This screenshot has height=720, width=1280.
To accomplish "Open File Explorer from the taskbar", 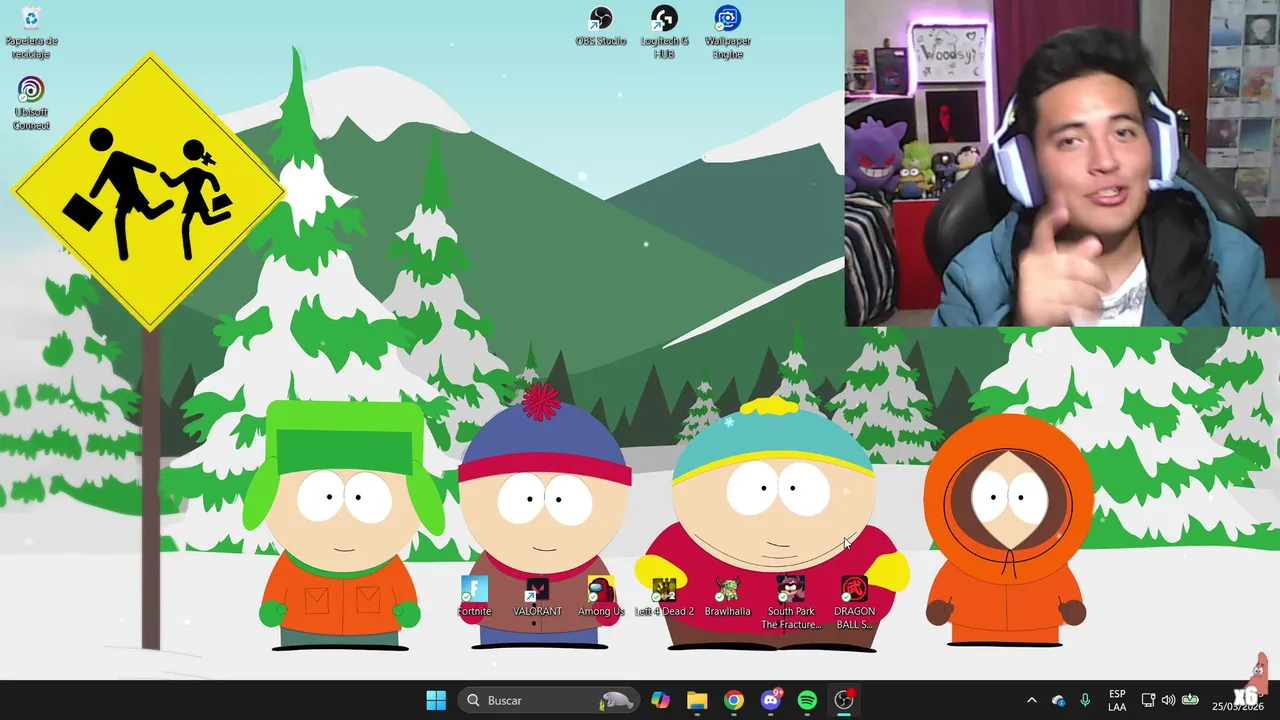I will click(x=697, y=700).
